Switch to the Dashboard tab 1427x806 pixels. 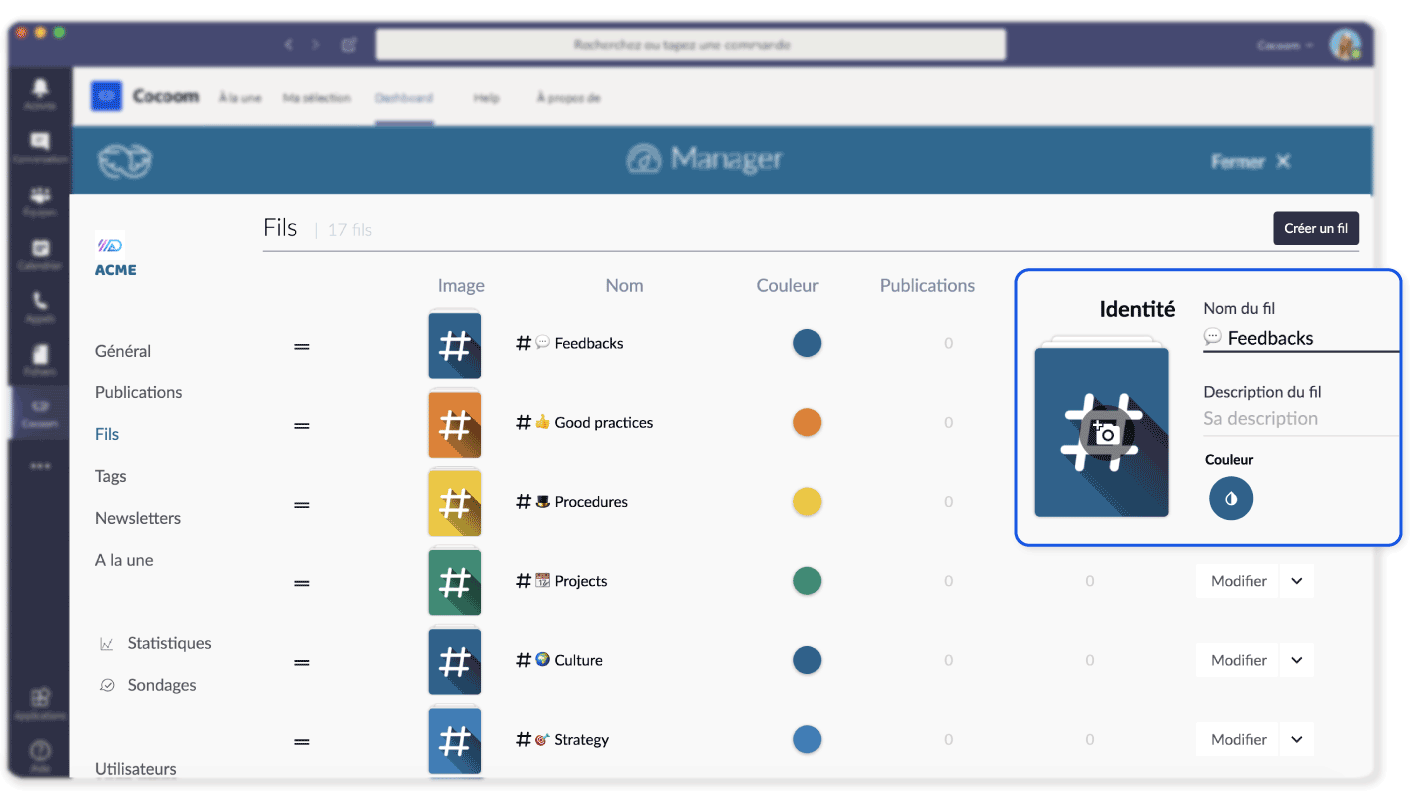tap(404, 98)
